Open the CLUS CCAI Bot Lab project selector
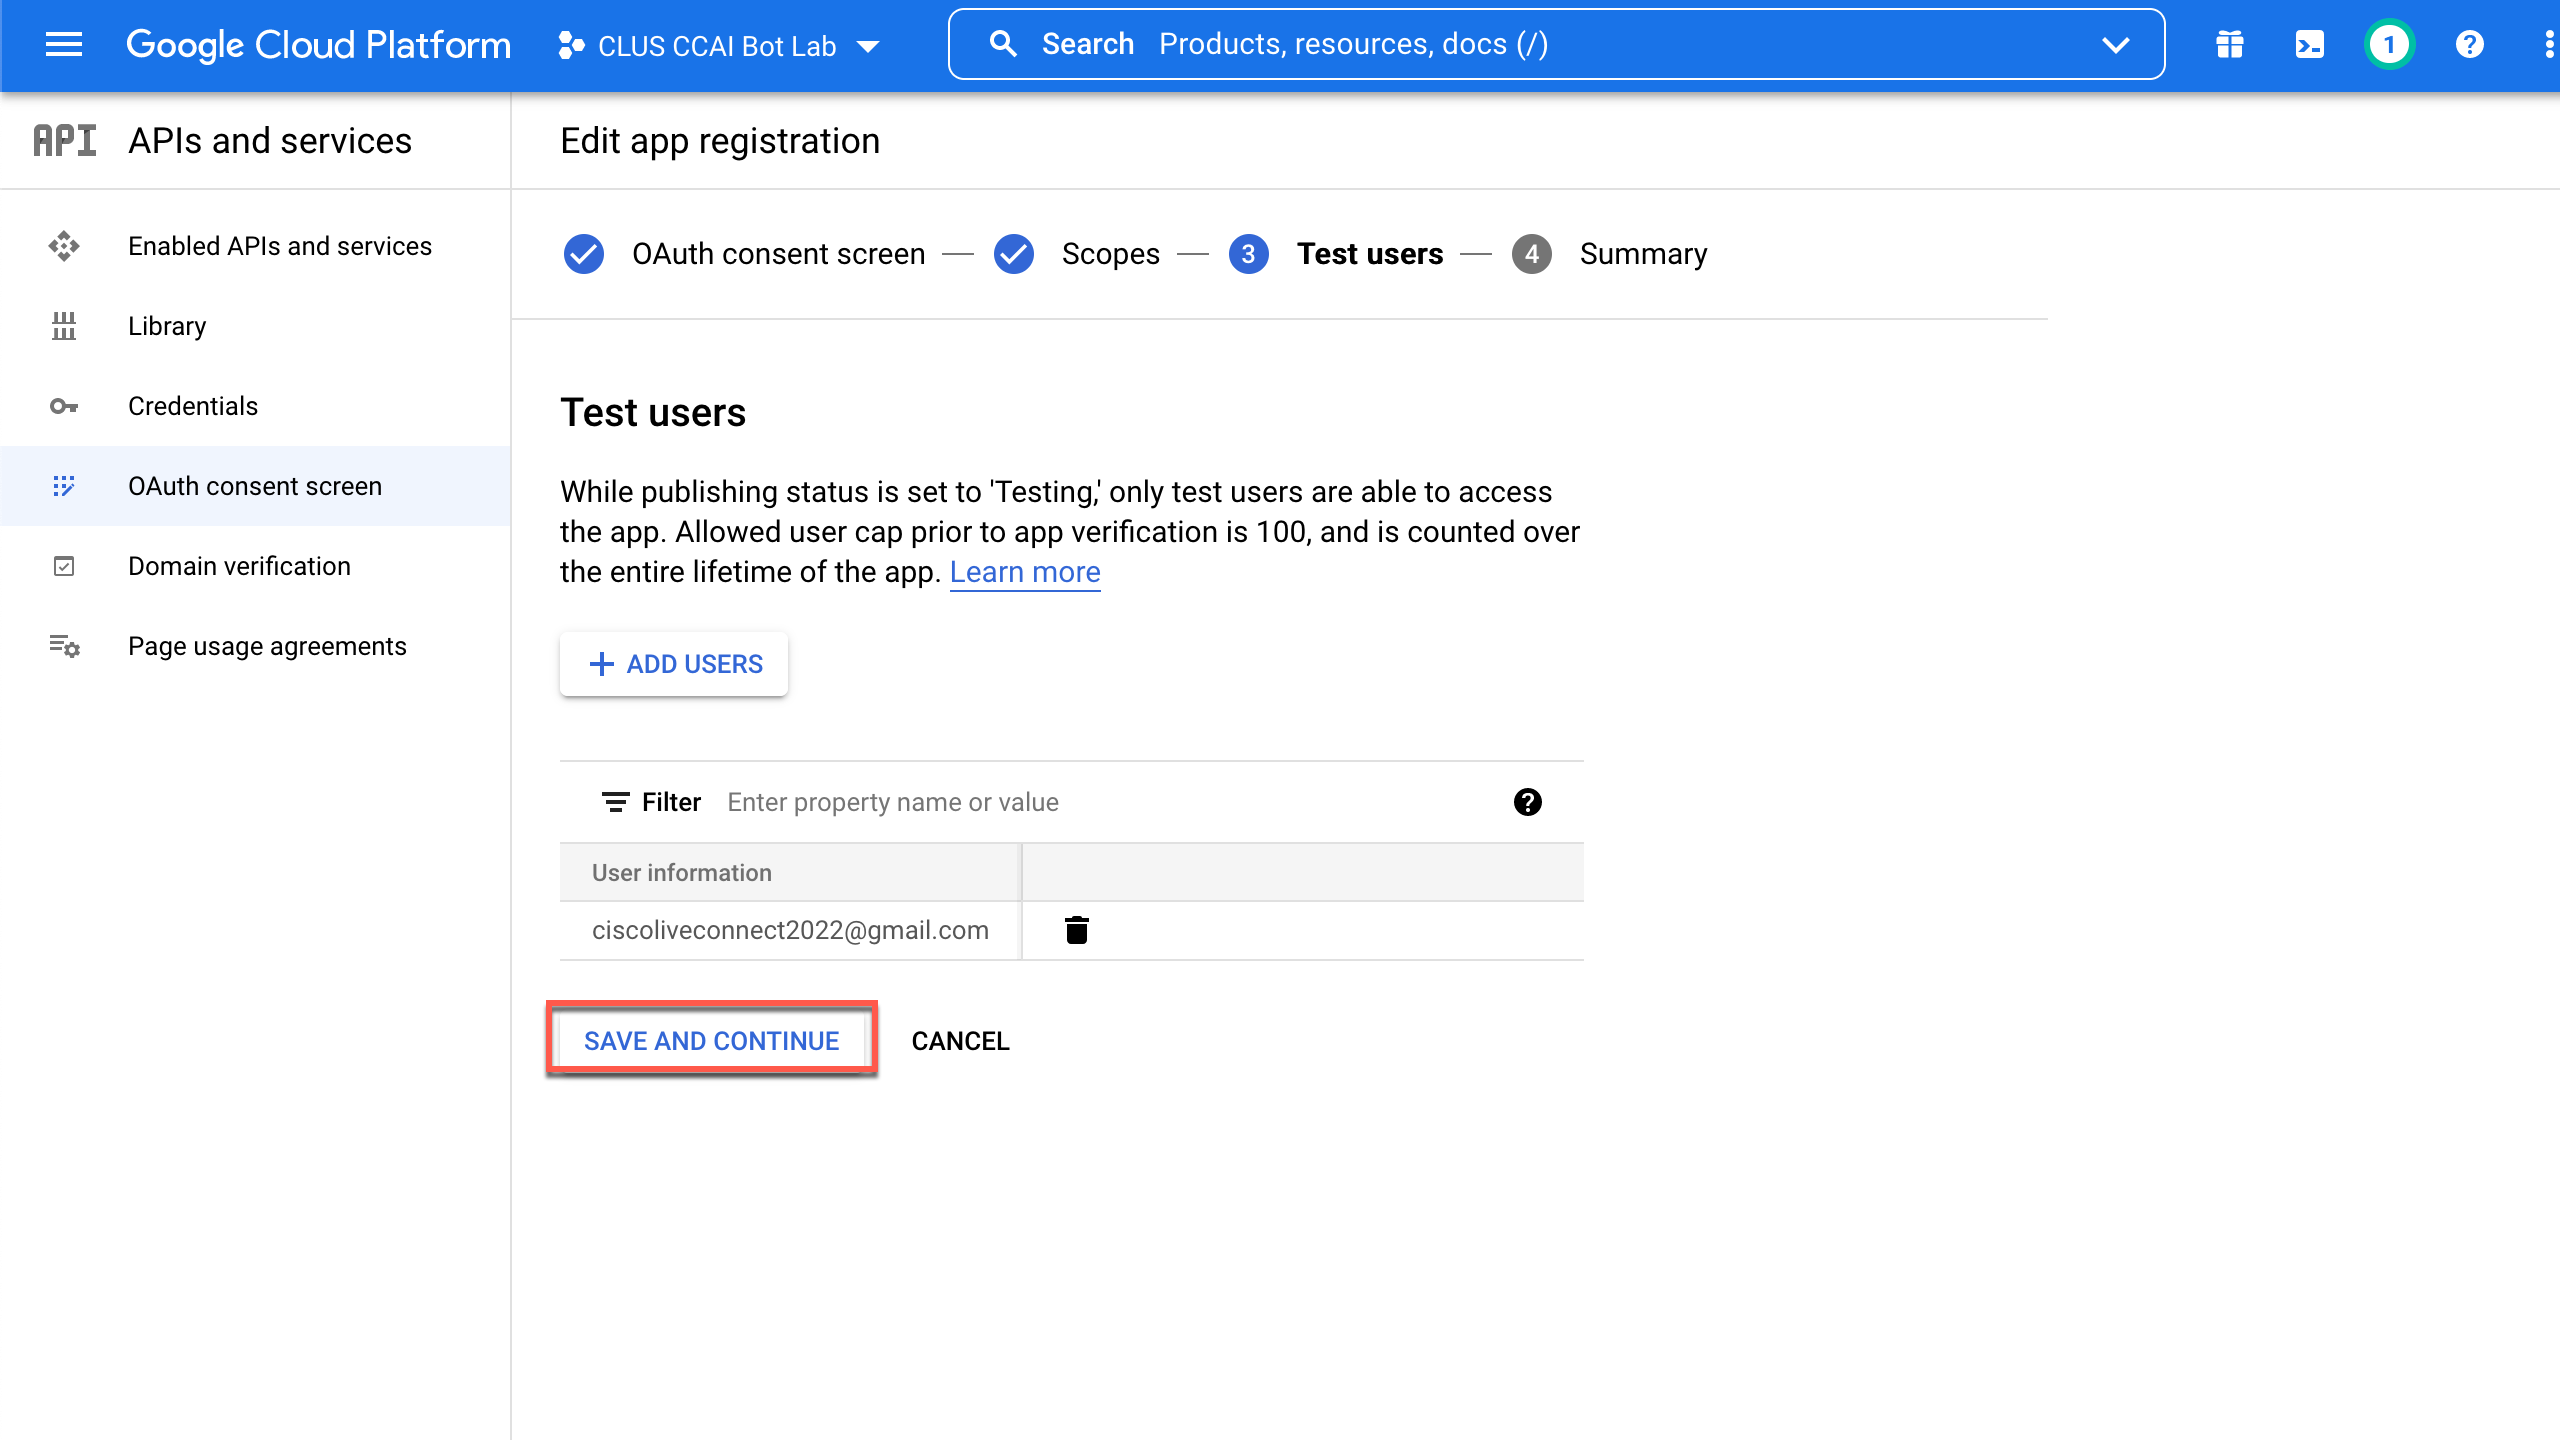 [719, 46]
